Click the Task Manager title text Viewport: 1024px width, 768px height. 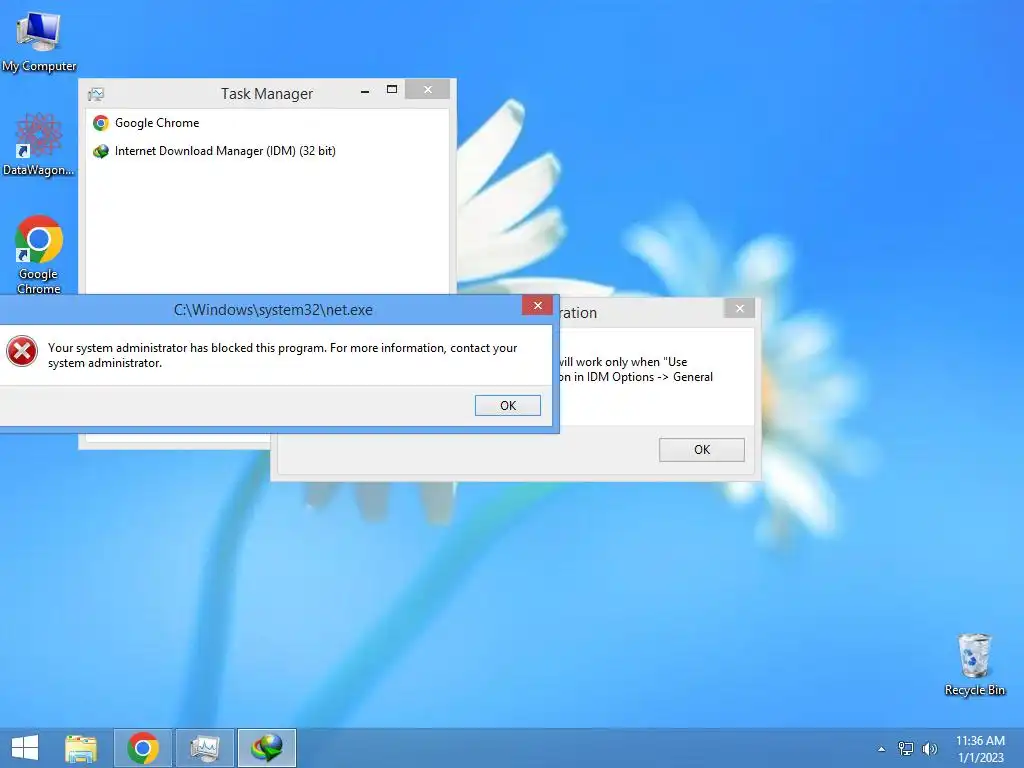(x=267, y=94)
